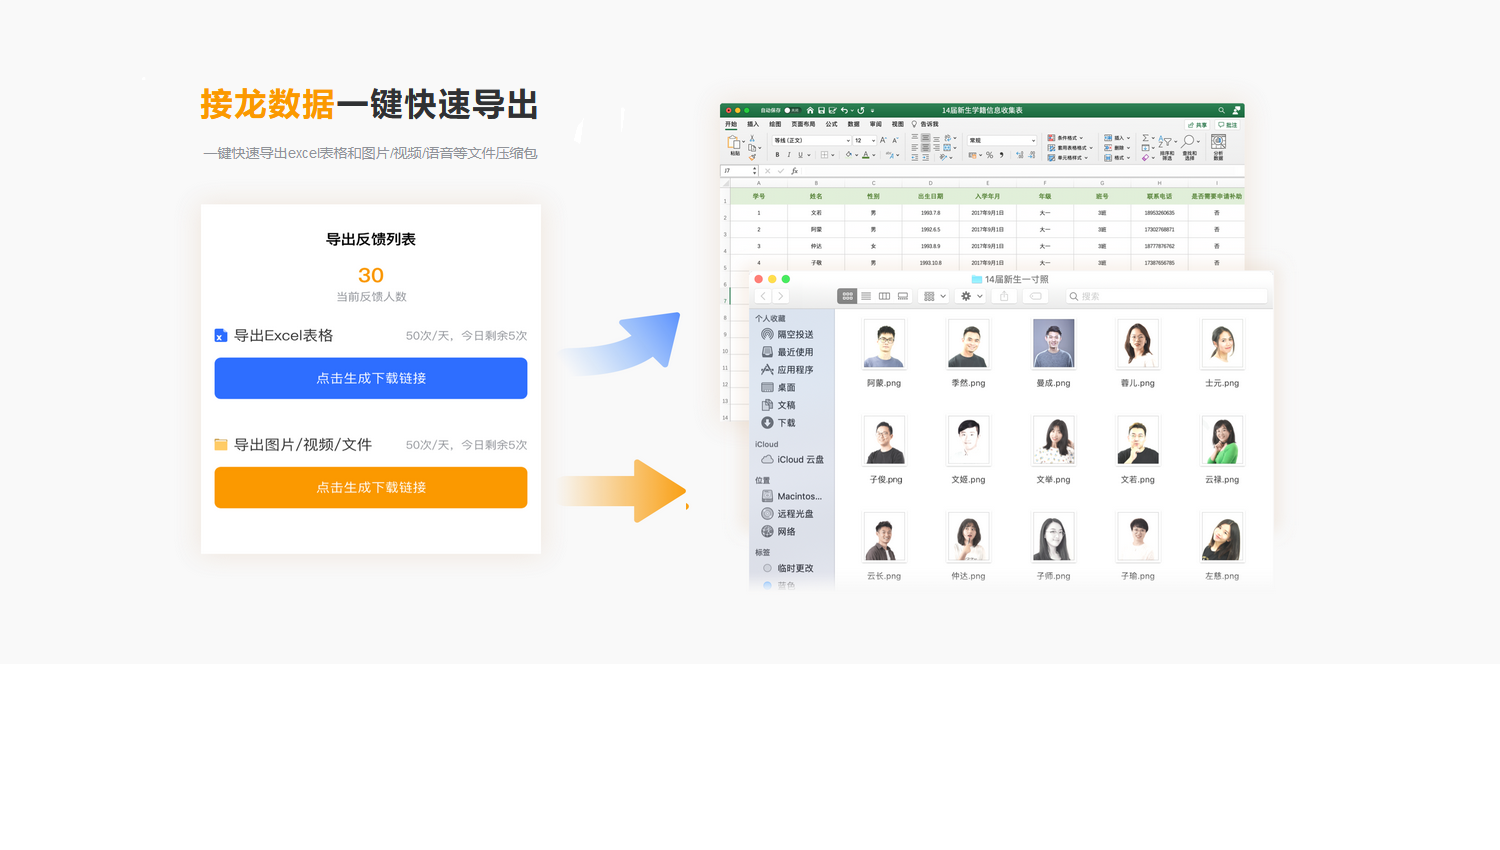
Task: Switch Finder to gallery view
Action: tap(903, 296)
